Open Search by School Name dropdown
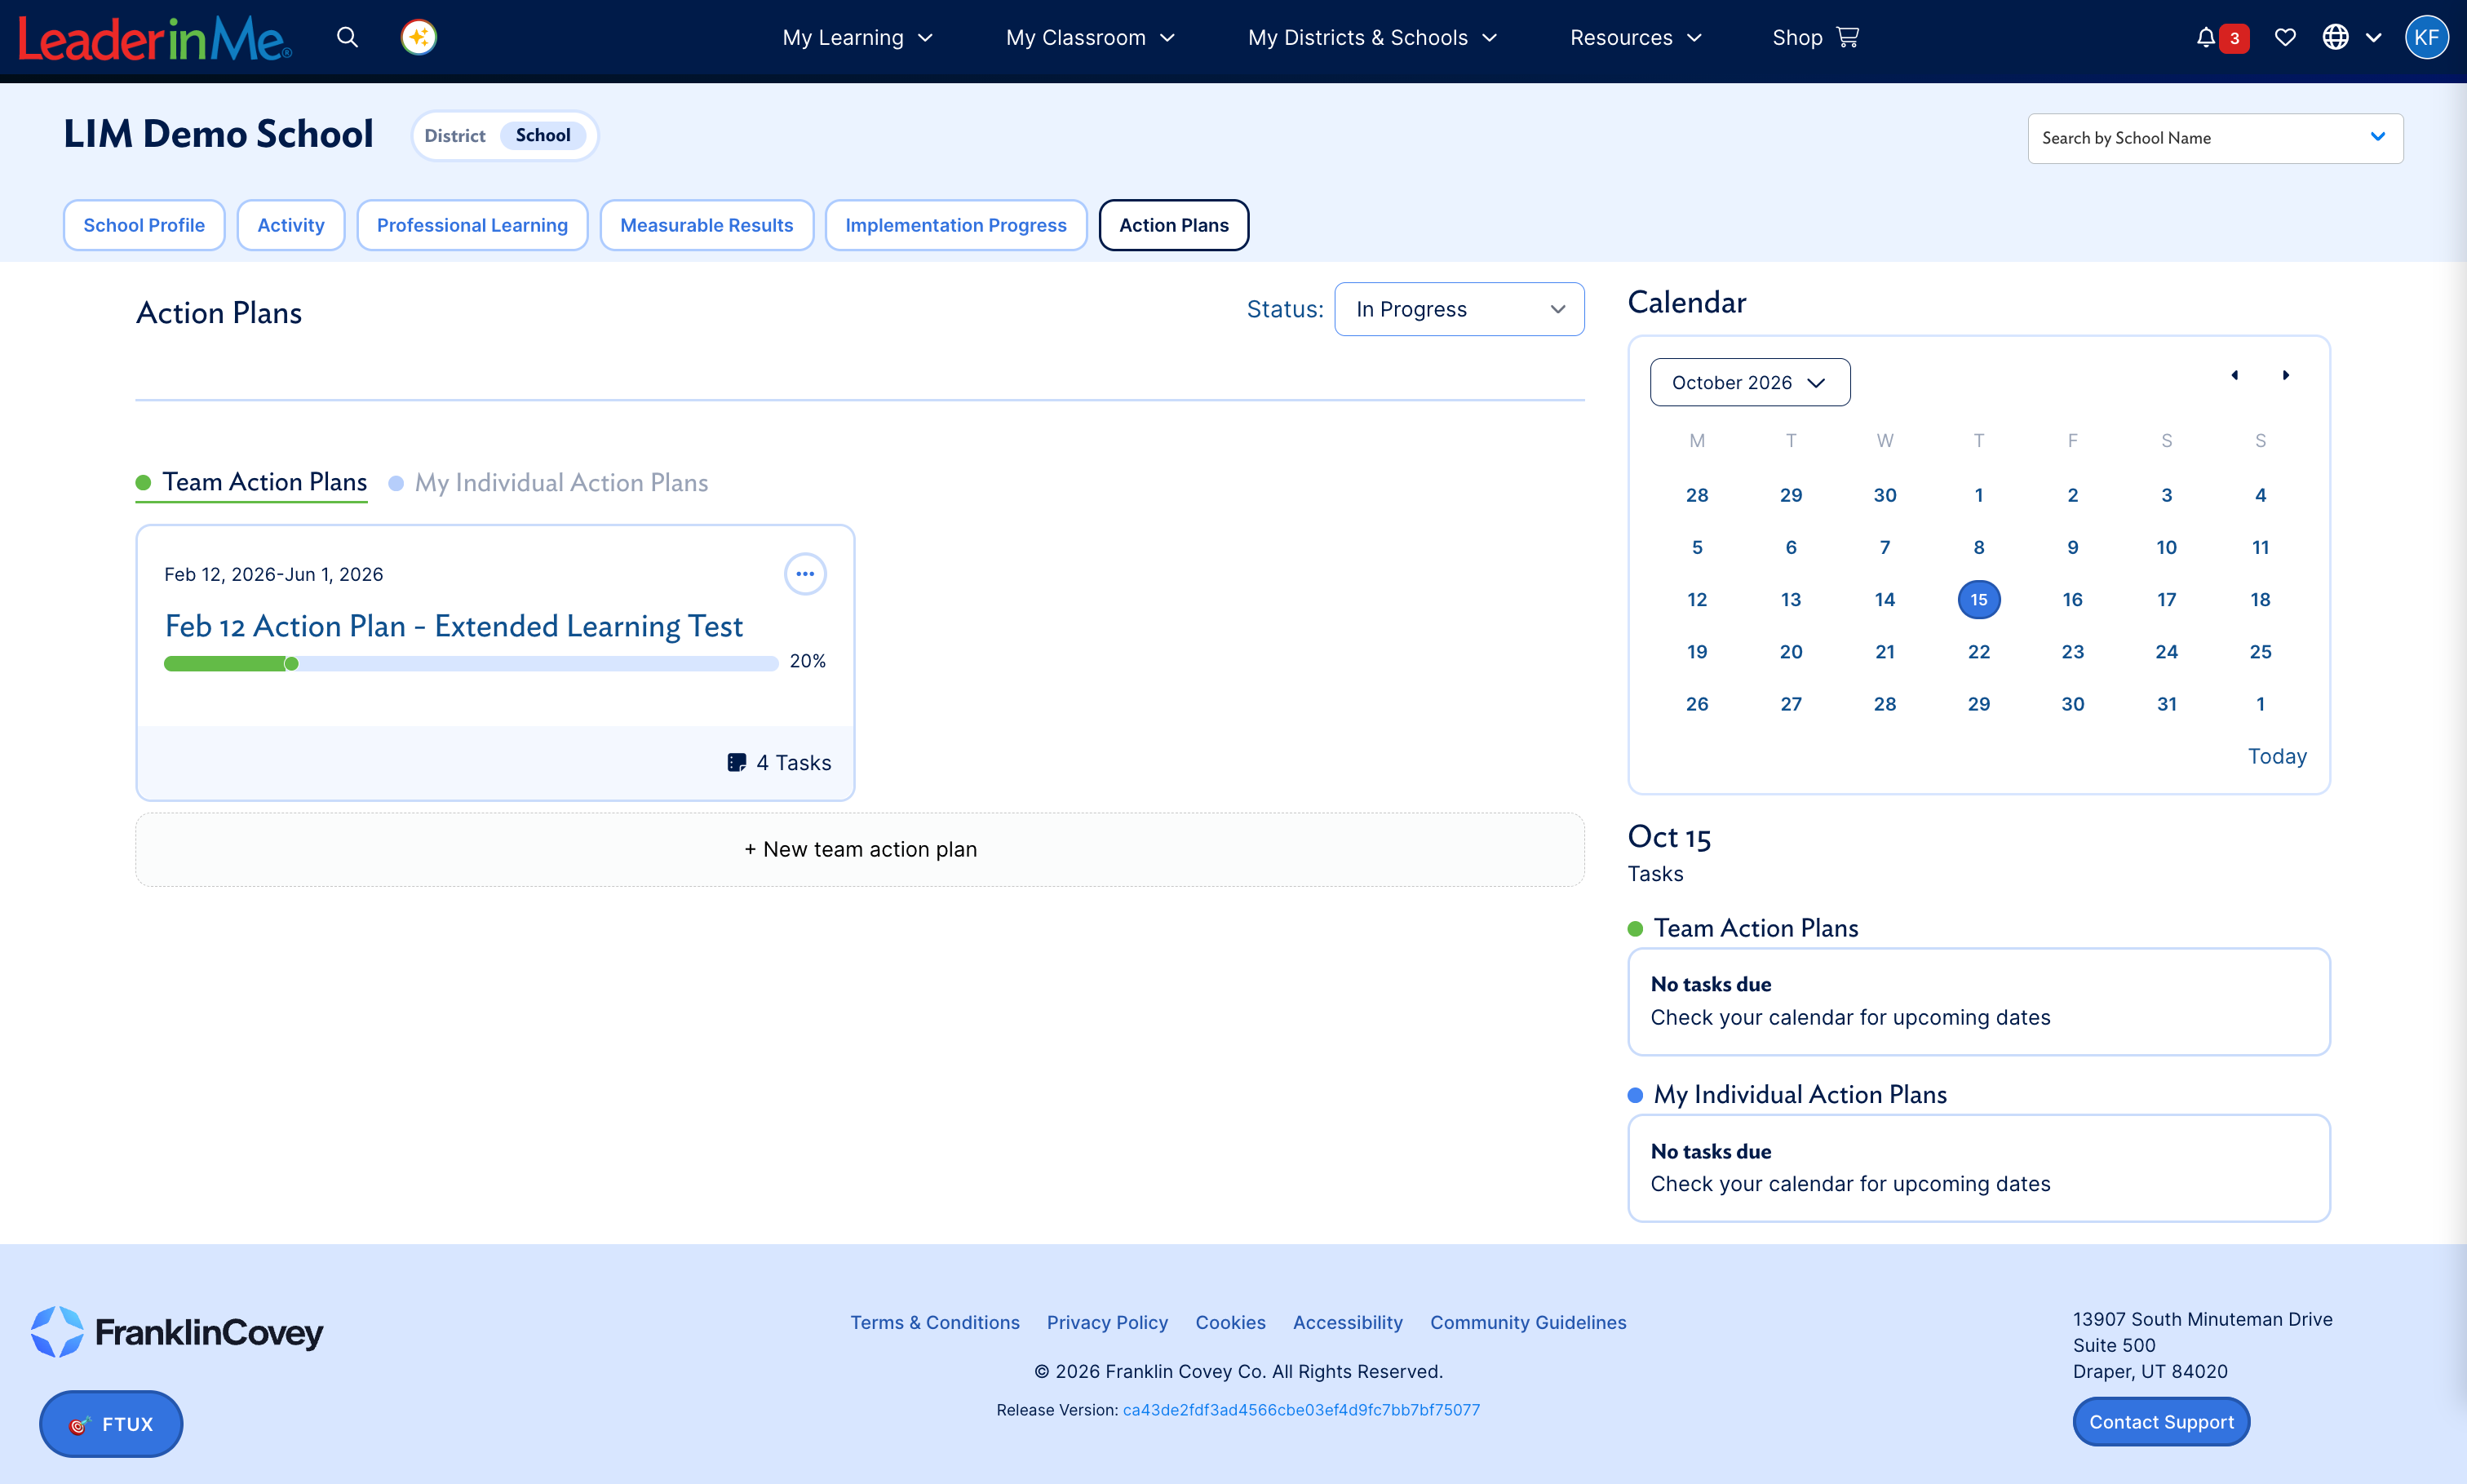Screen dimensions: 2467x1484 (x=2215, y=138)
